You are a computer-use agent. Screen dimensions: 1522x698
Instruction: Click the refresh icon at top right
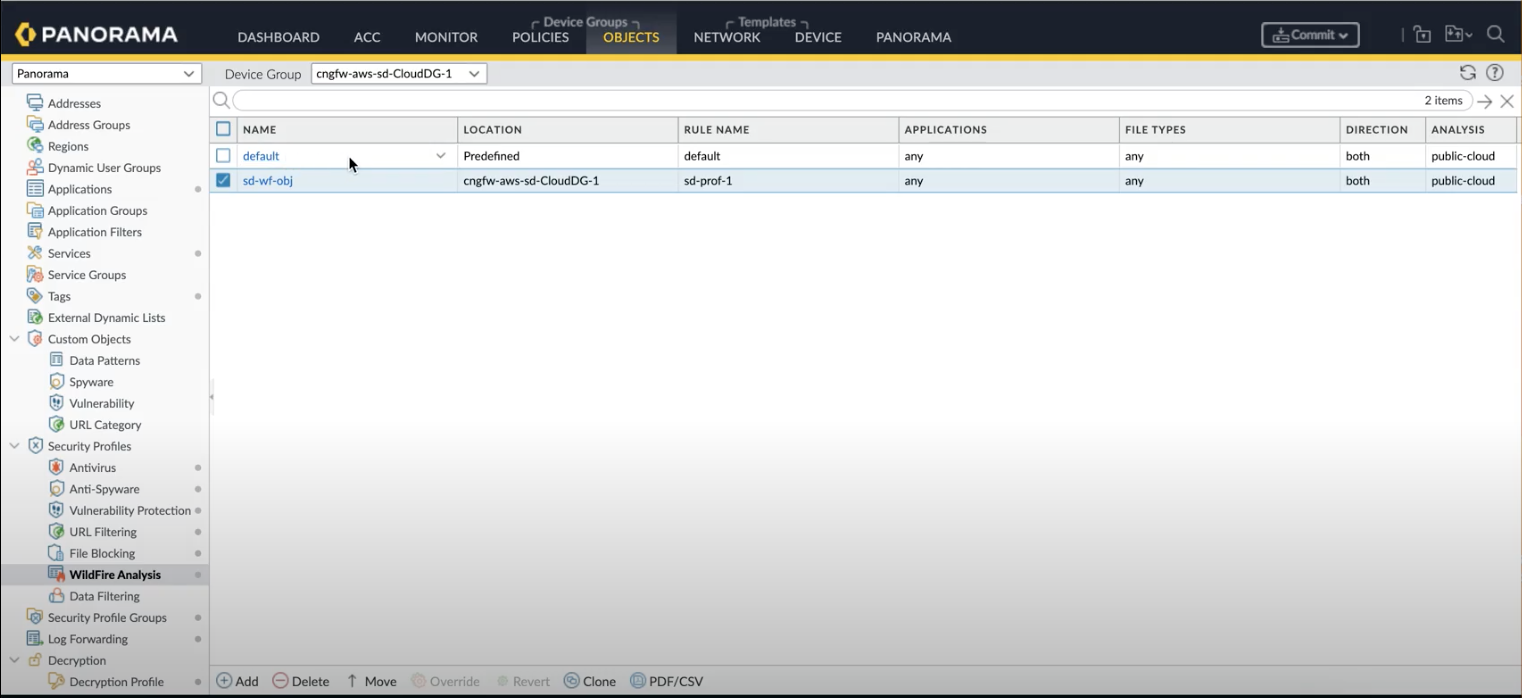pyautogui.click(x=1467, y=73)
